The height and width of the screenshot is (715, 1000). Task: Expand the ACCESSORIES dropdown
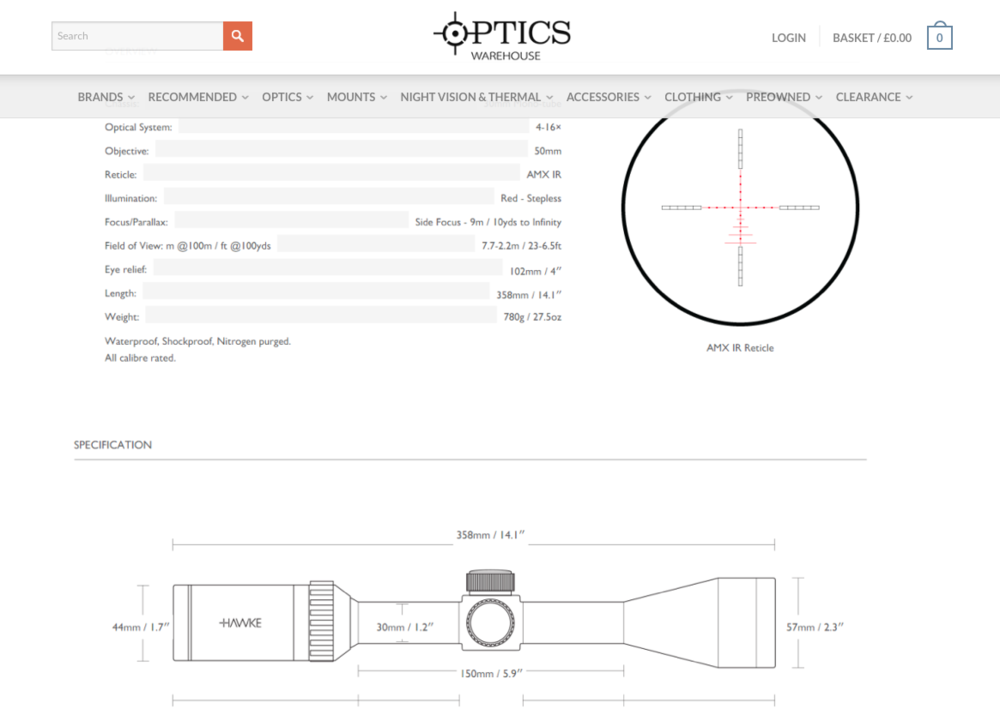[x=608, y=97]
